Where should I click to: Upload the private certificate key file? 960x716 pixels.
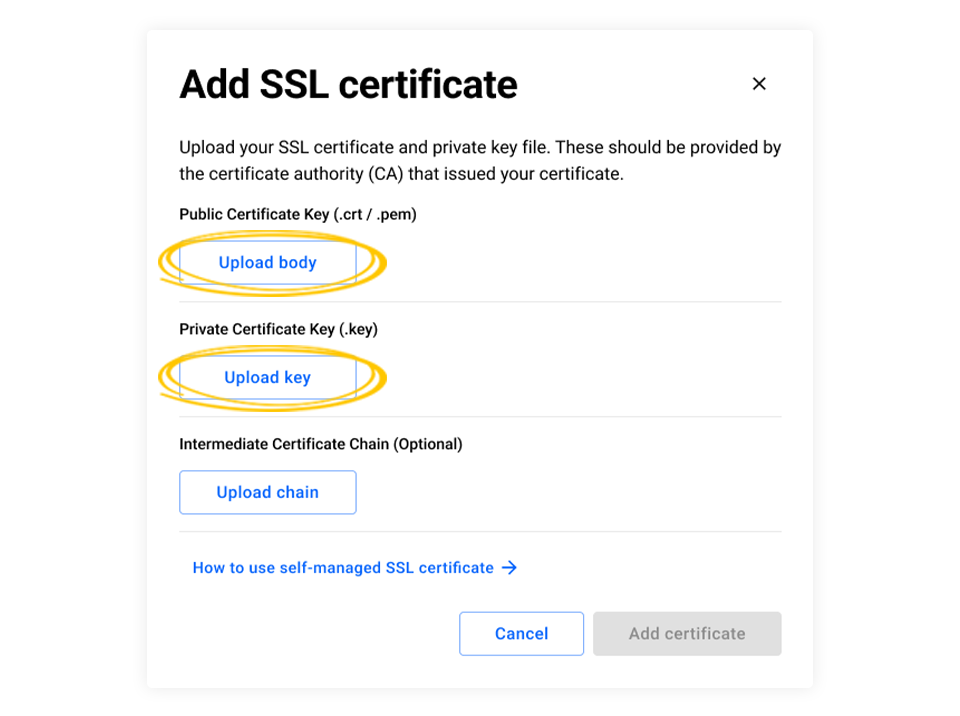point(266,377)
